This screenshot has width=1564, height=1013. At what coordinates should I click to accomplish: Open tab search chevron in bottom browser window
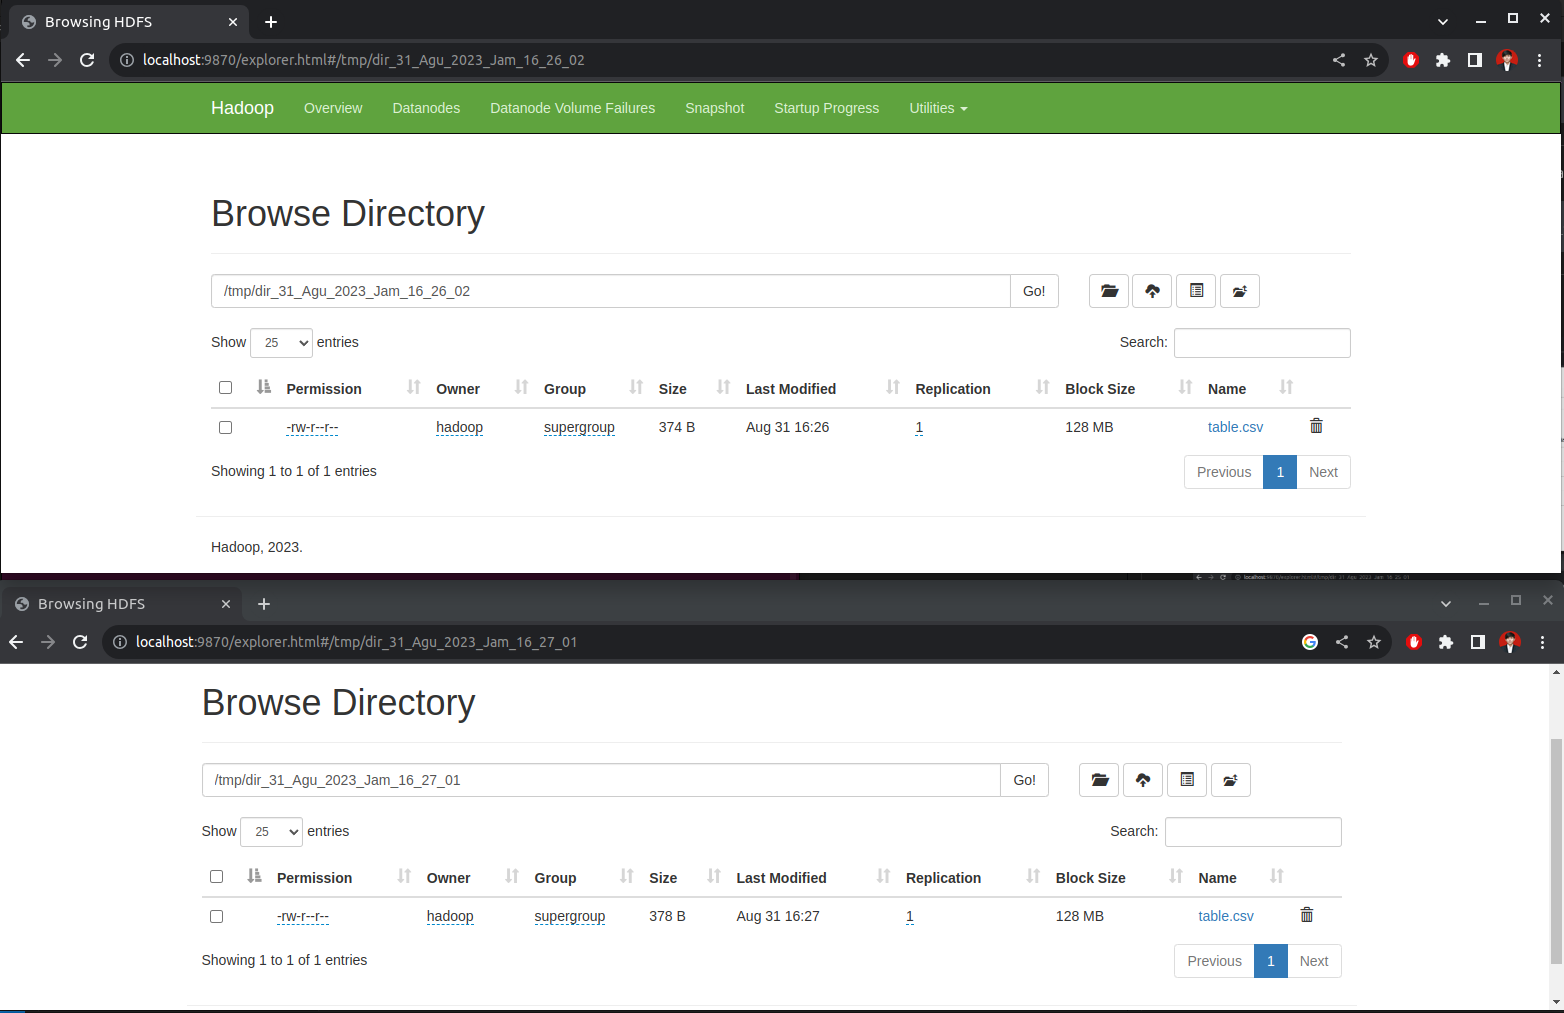click(x=1446, y=604)
